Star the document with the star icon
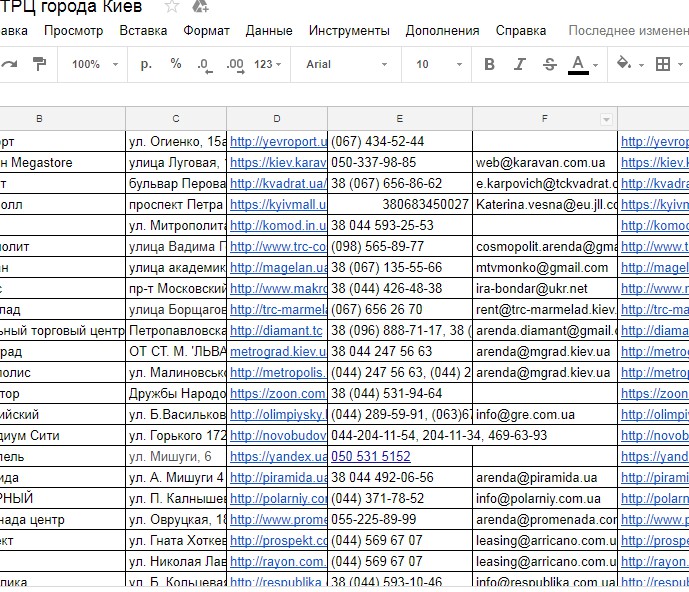689x592 pixels. tap(171, 6)
